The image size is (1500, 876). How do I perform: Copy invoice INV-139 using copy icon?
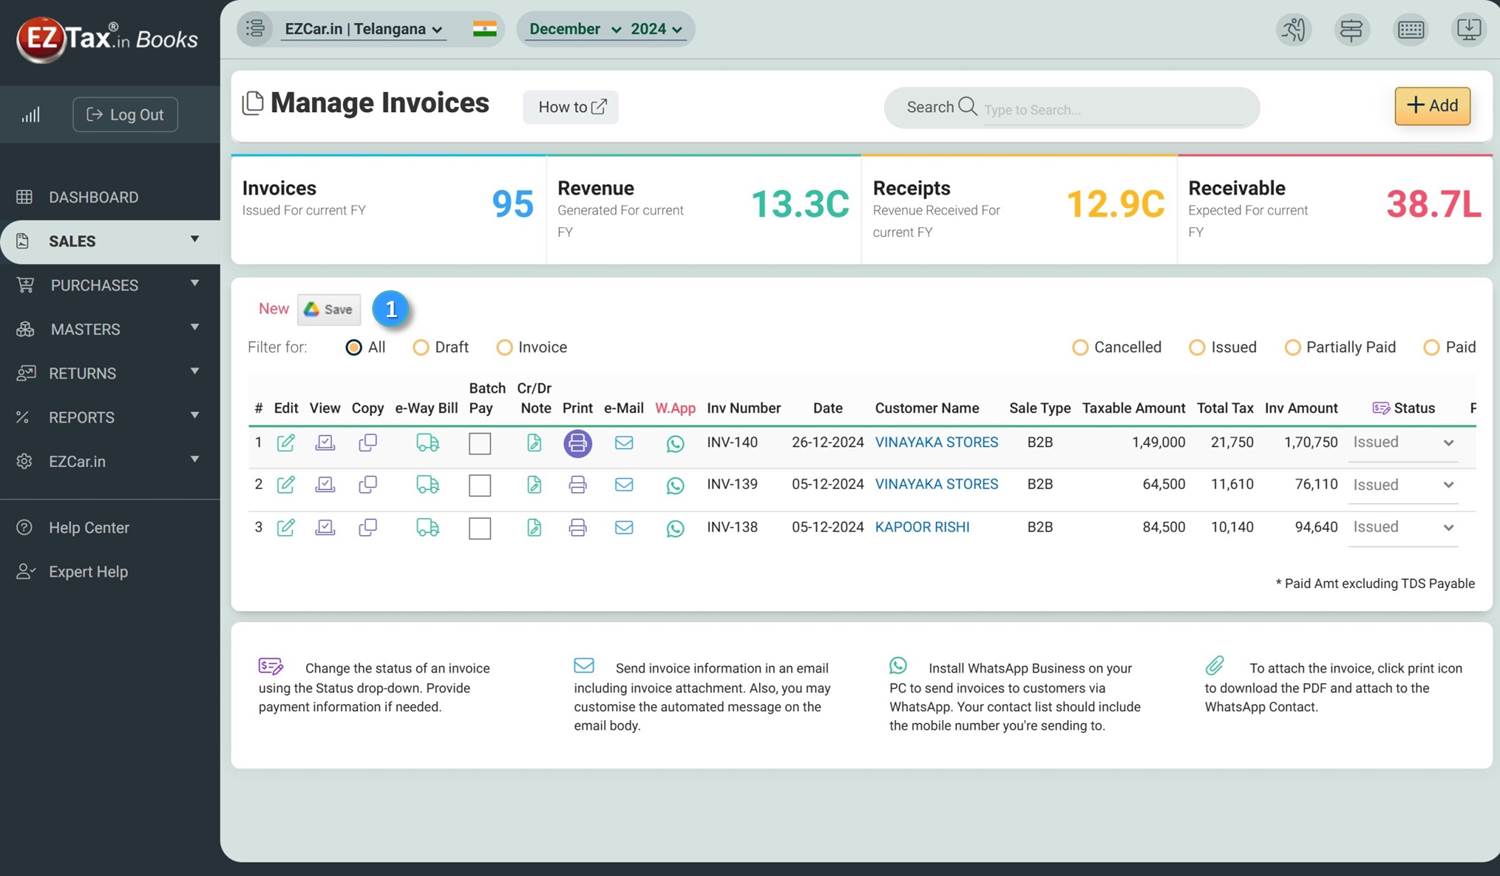click(368, 485)
